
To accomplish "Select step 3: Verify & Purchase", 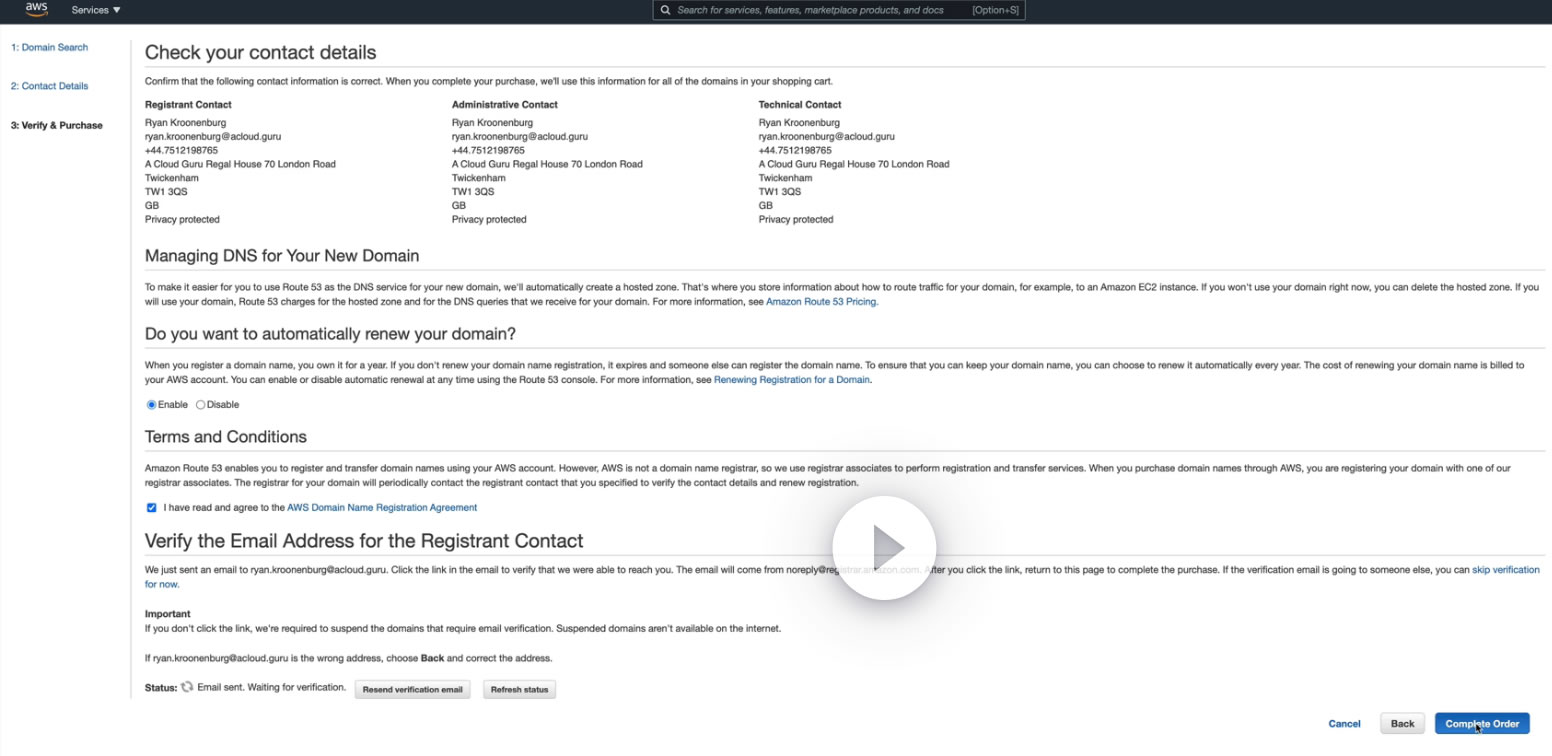I will pos(57,126).
